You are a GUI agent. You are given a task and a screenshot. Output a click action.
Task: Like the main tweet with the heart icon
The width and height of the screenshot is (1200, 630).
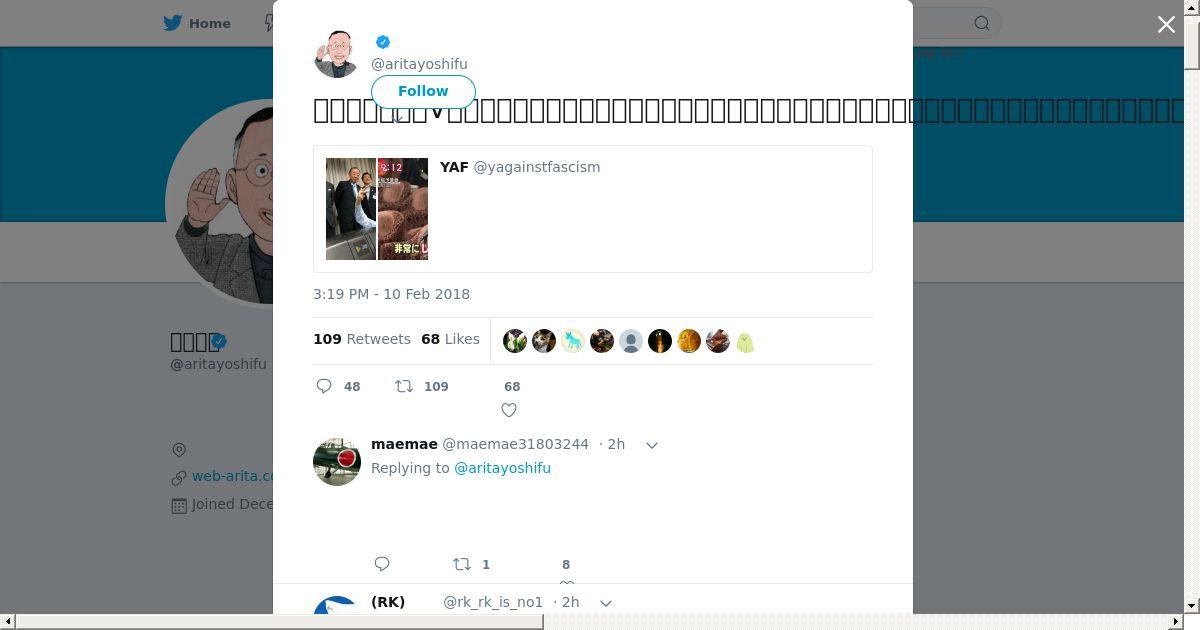pos(509,410)
